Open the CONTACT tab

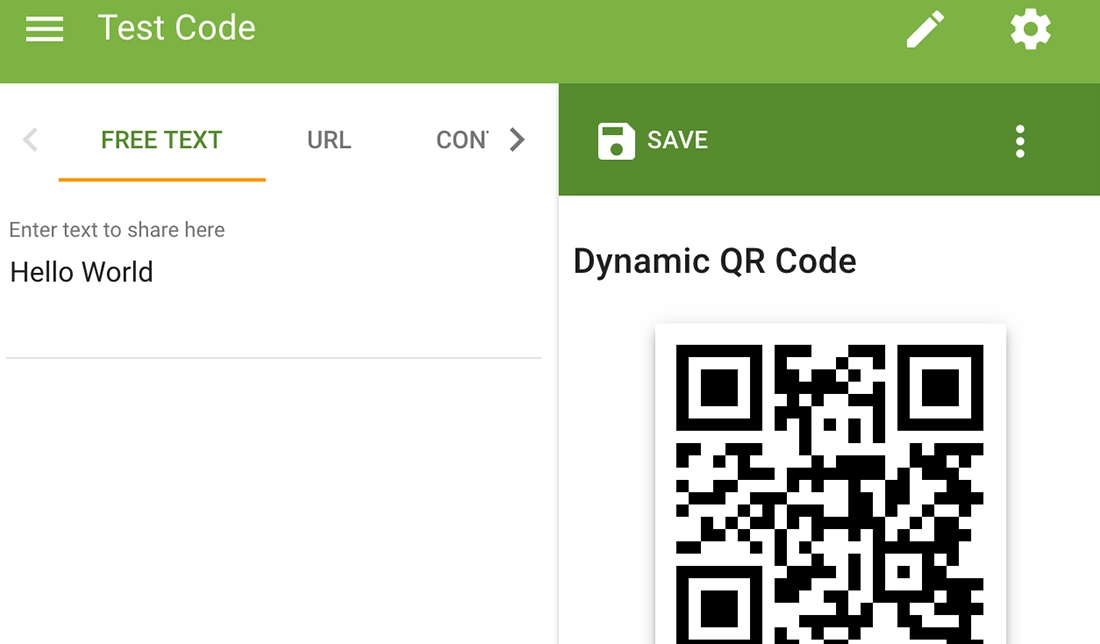462,140
